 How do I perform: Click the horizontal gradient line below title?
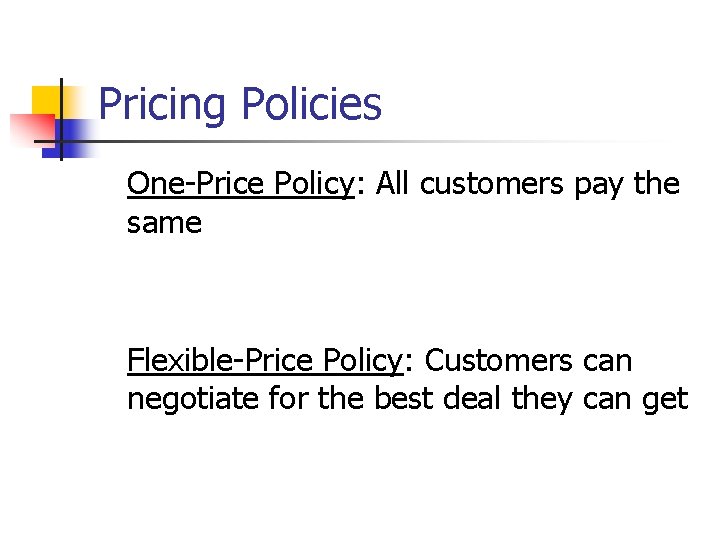[x=349, y=141]
